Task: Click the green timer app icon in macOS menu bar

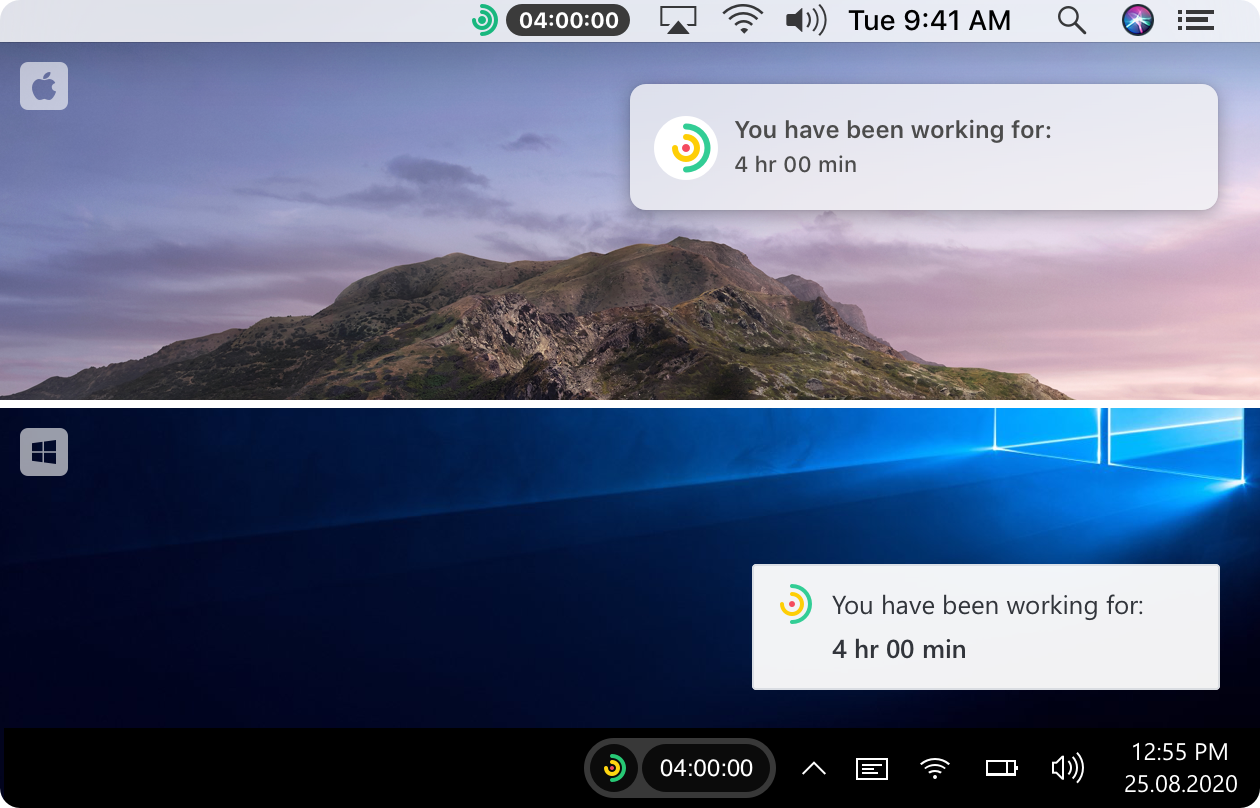Action: coord(485,20)
